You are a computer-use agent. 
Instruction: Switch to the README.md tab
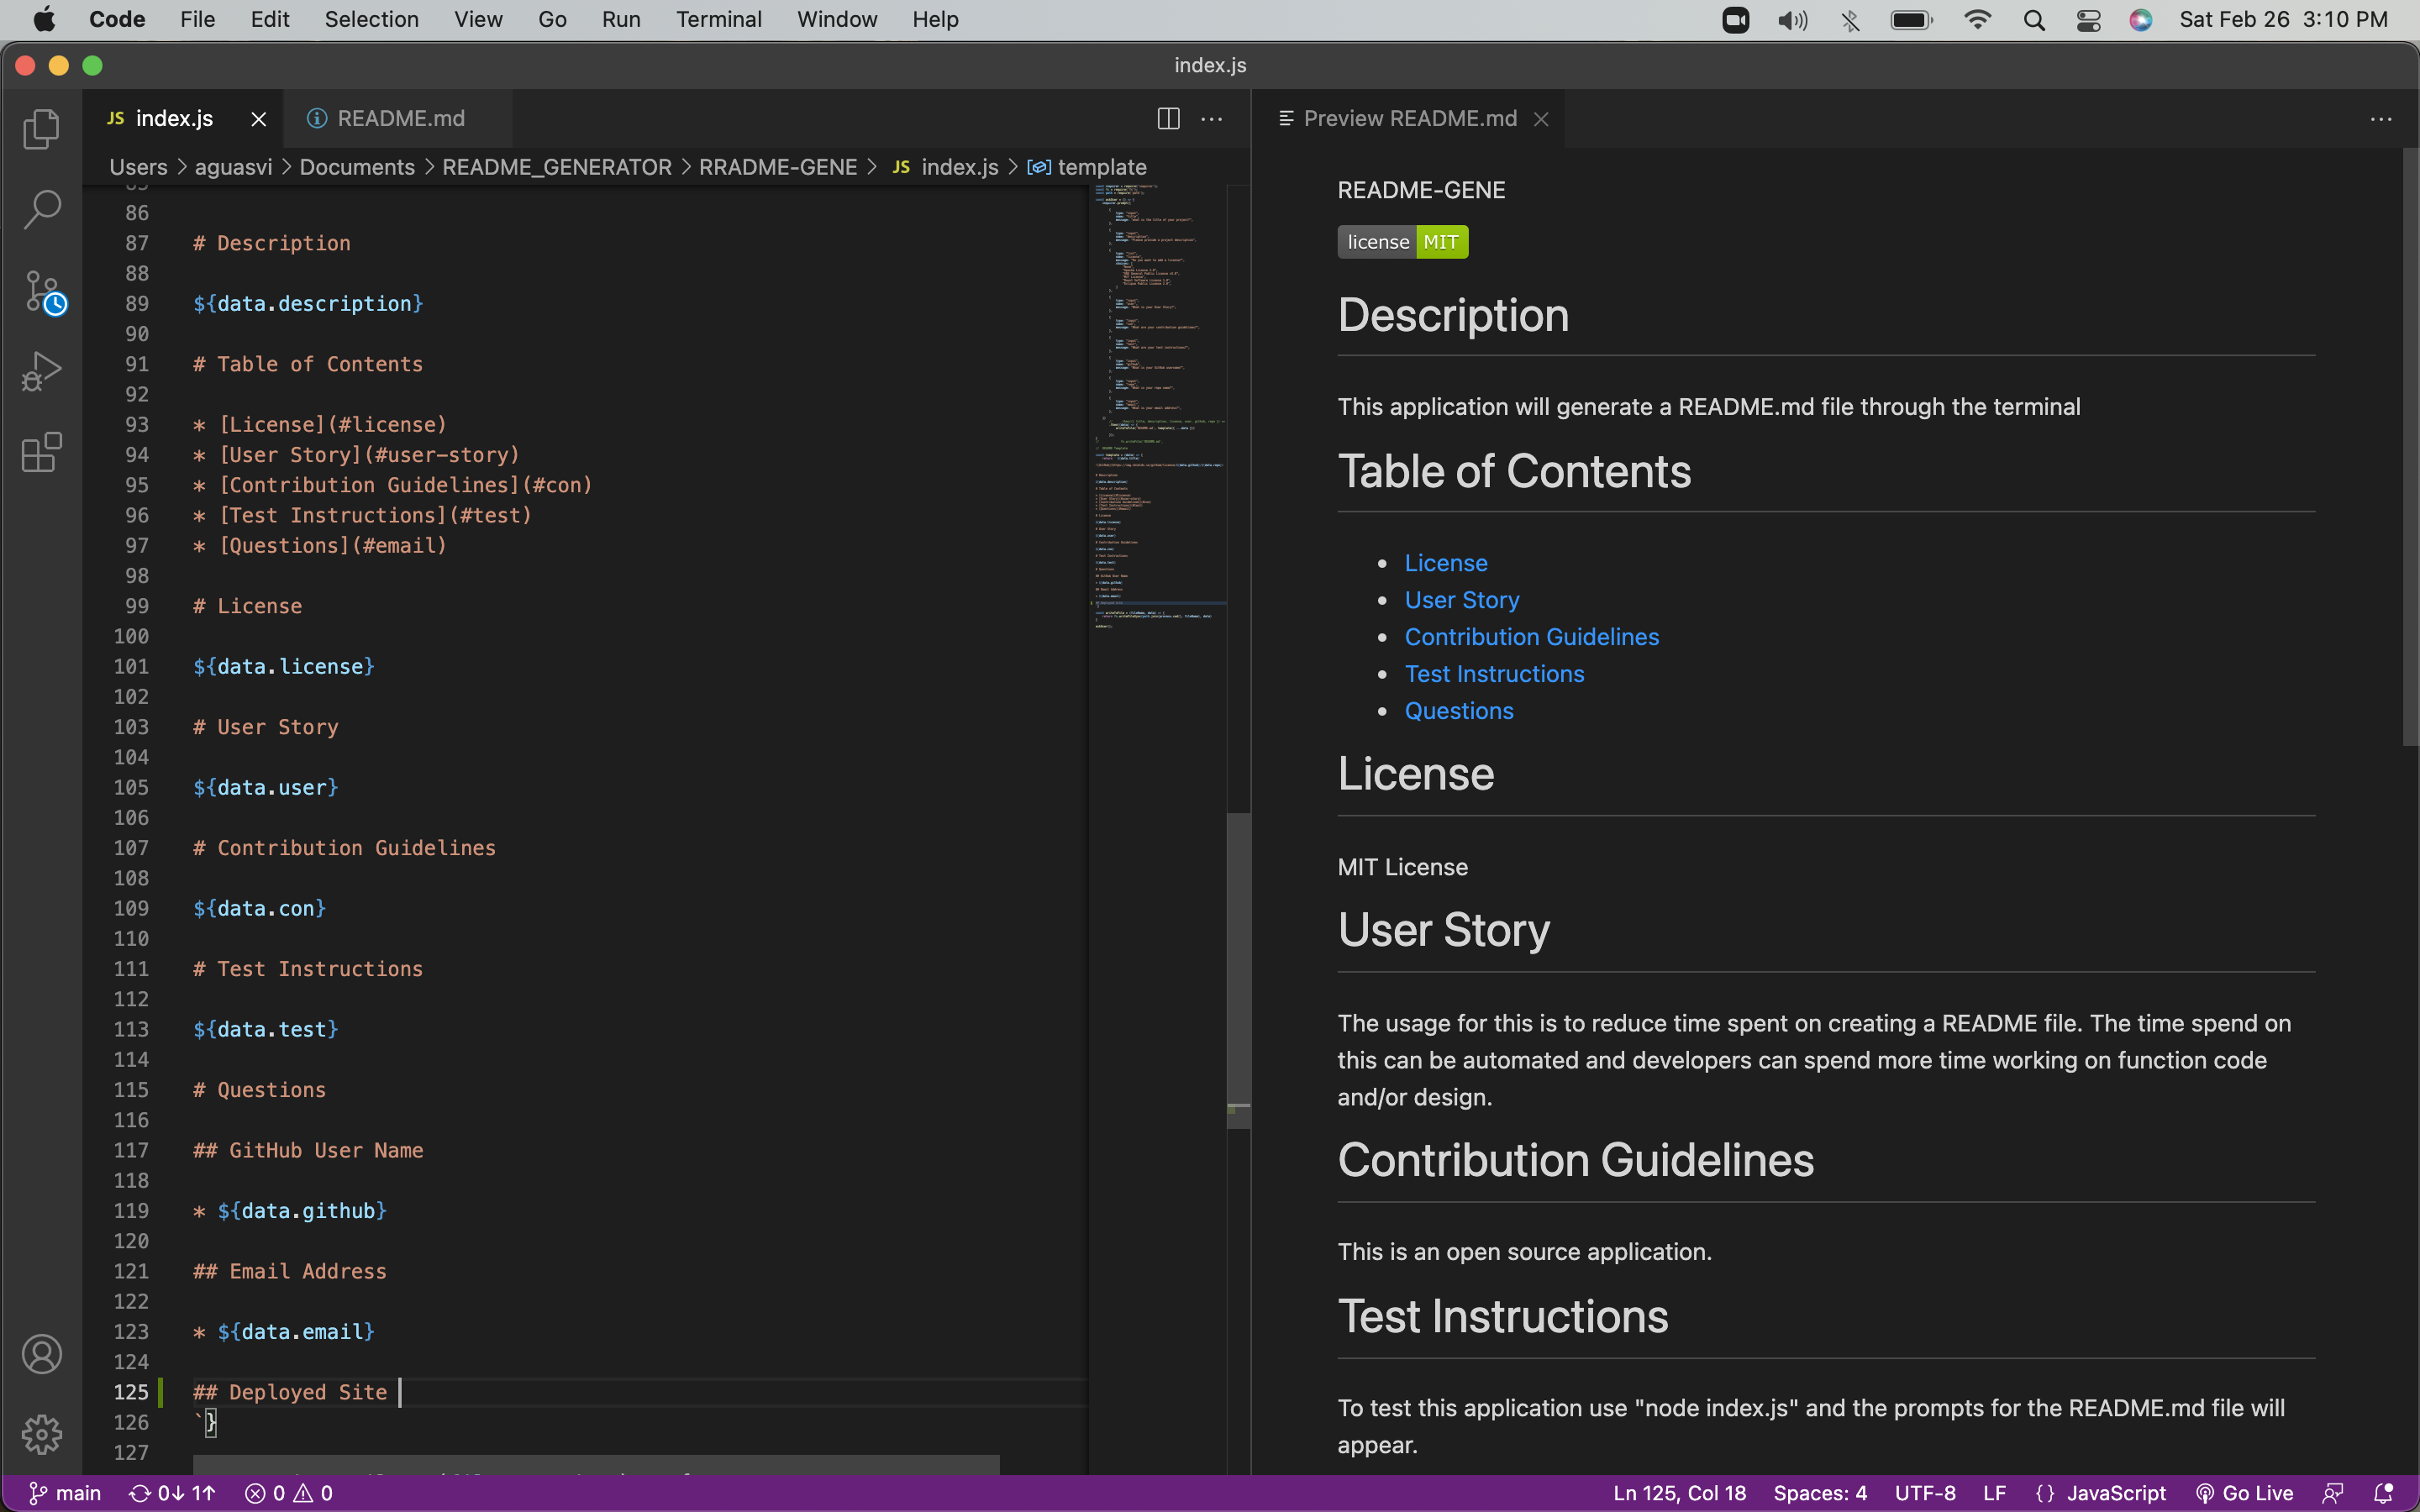(x=399, y=118)
